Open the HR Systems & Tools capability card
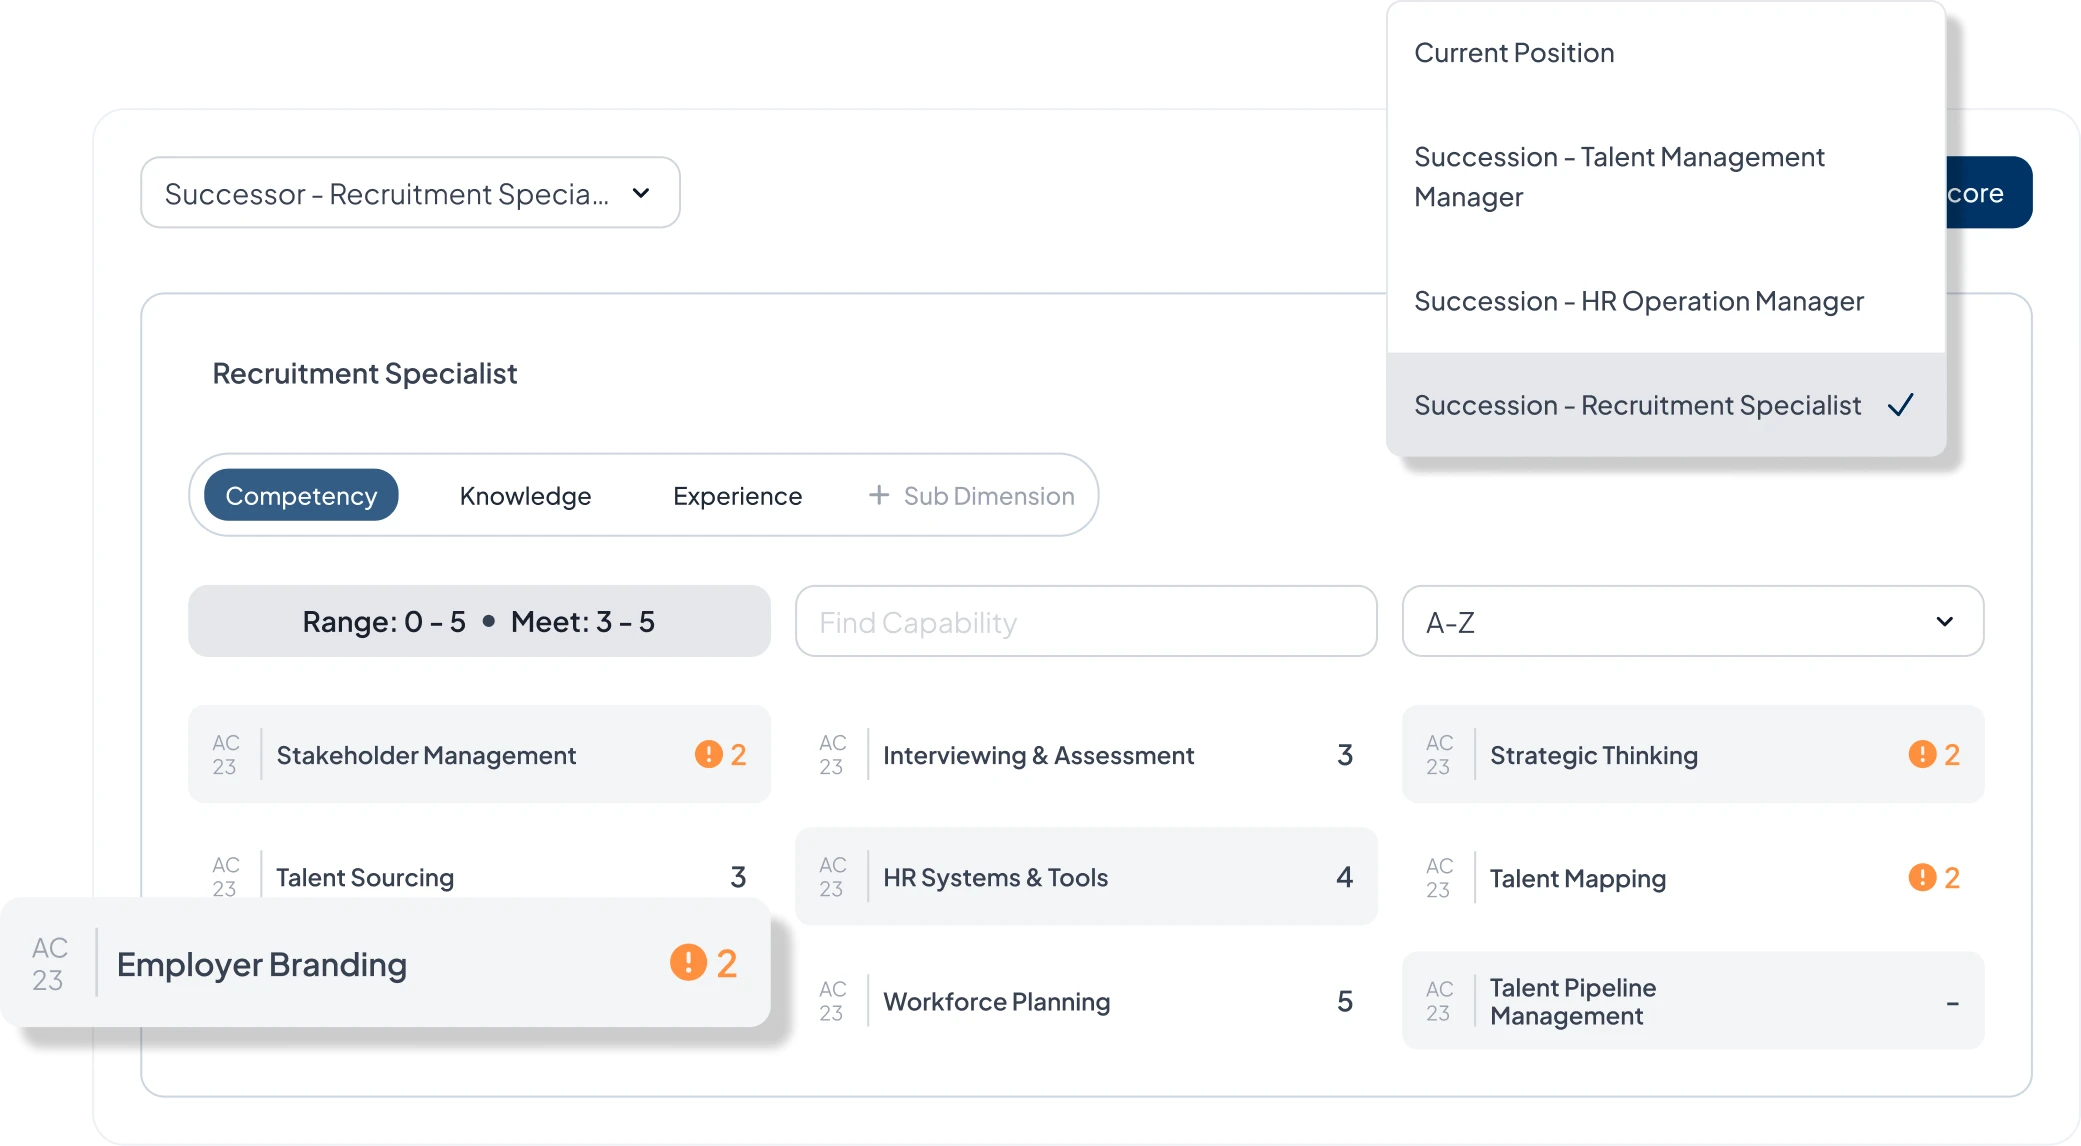 1085,877
